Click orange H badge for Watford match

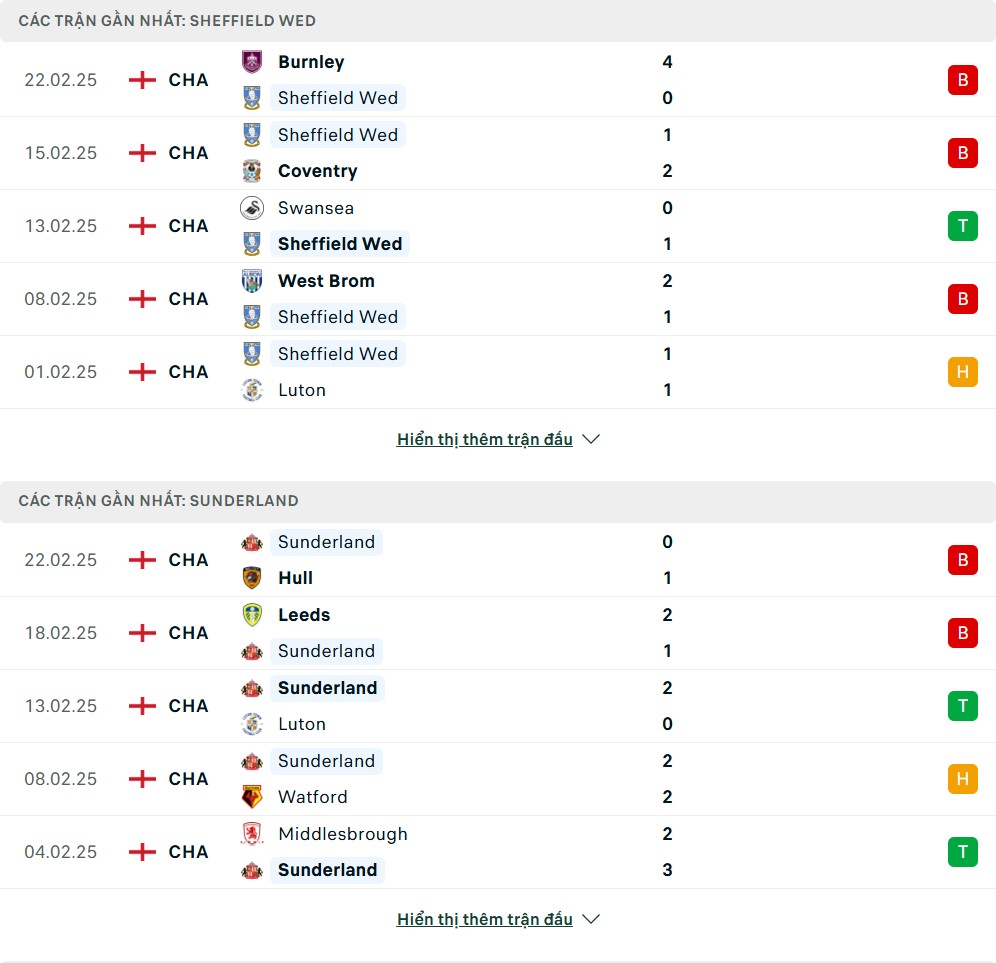(962, 779)
